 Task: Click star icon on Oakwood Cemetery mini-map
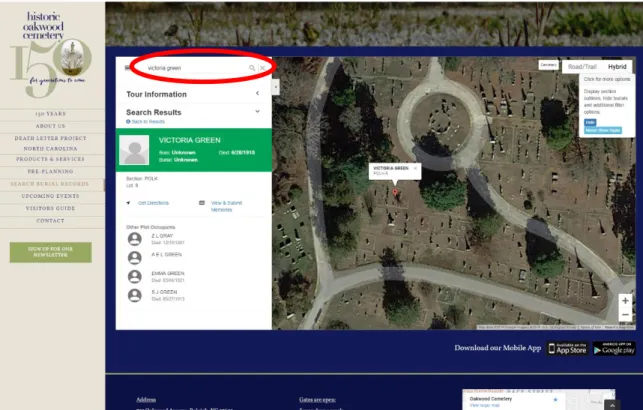(556, 400)
